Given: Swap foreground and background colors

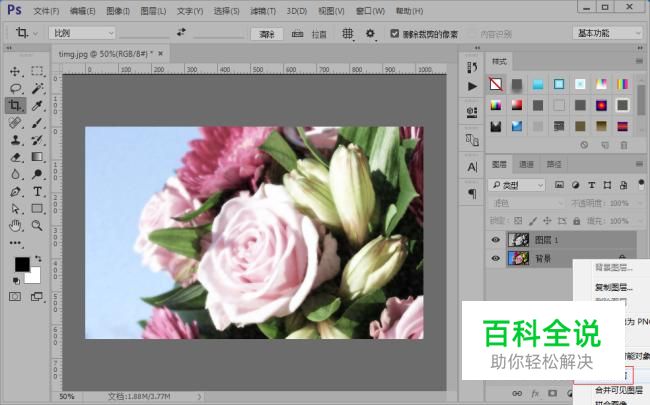Looking at the screenshot, I should pos(38,259).
